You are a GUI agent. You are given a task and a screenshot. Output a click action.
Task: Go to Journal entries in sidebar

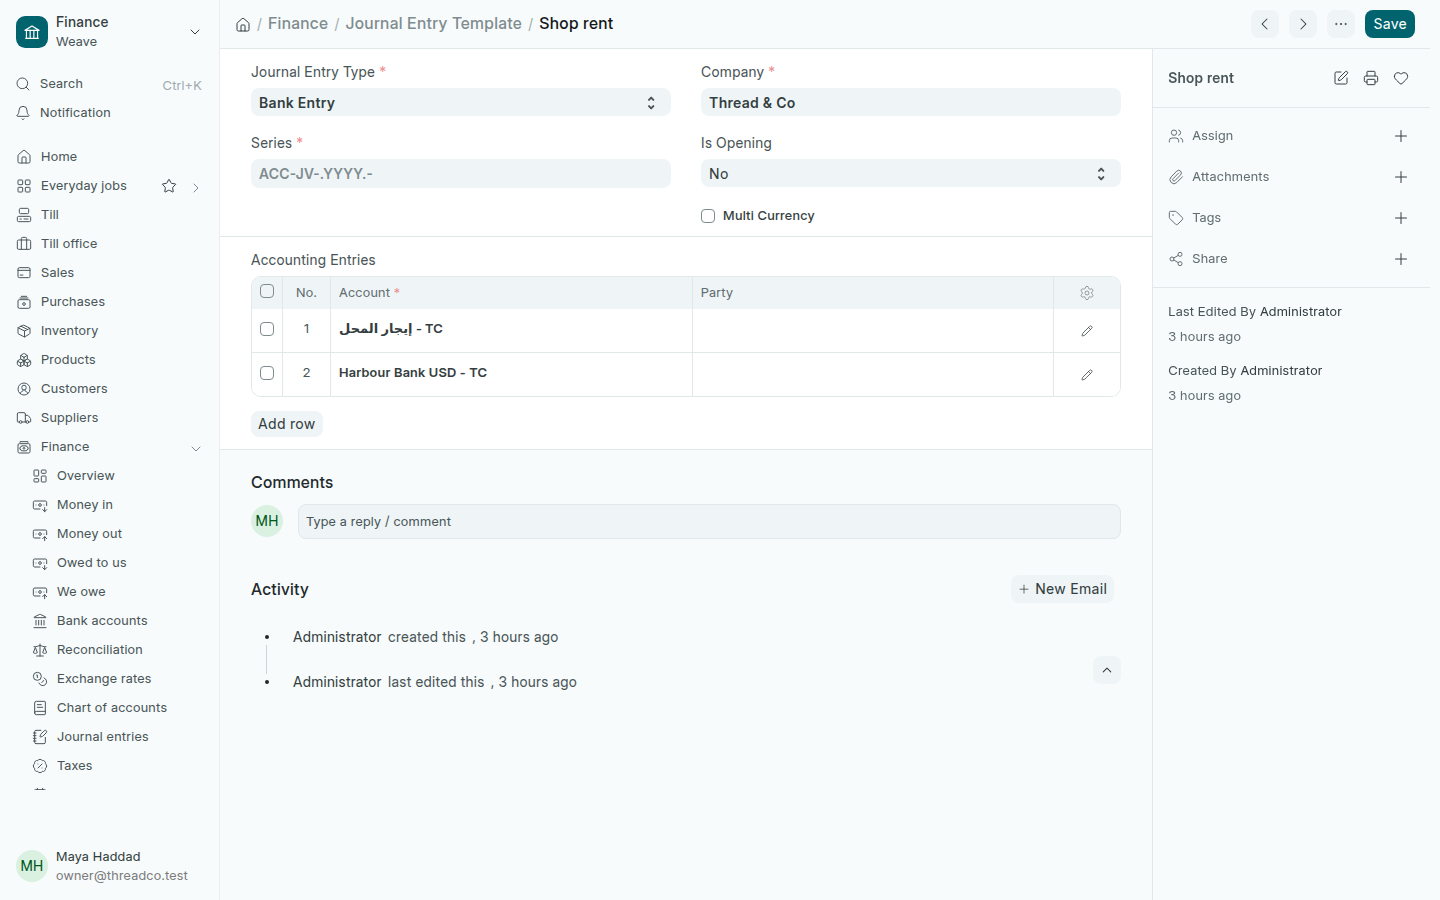[x=103, y=737]
